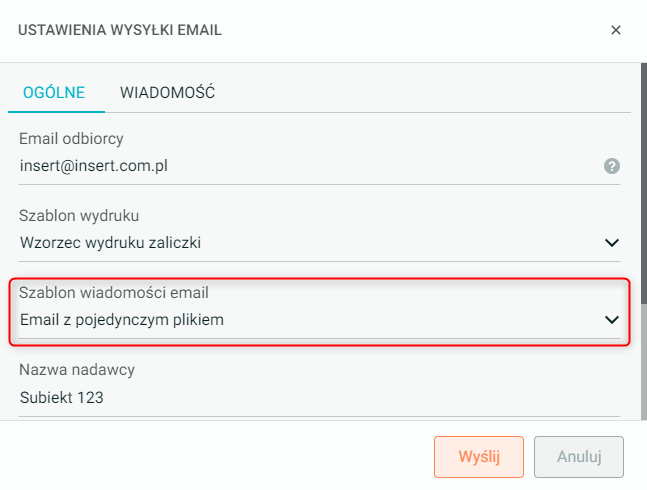Click the 'Email odbiorcy' label
The image size is (647, 490).
71,138
